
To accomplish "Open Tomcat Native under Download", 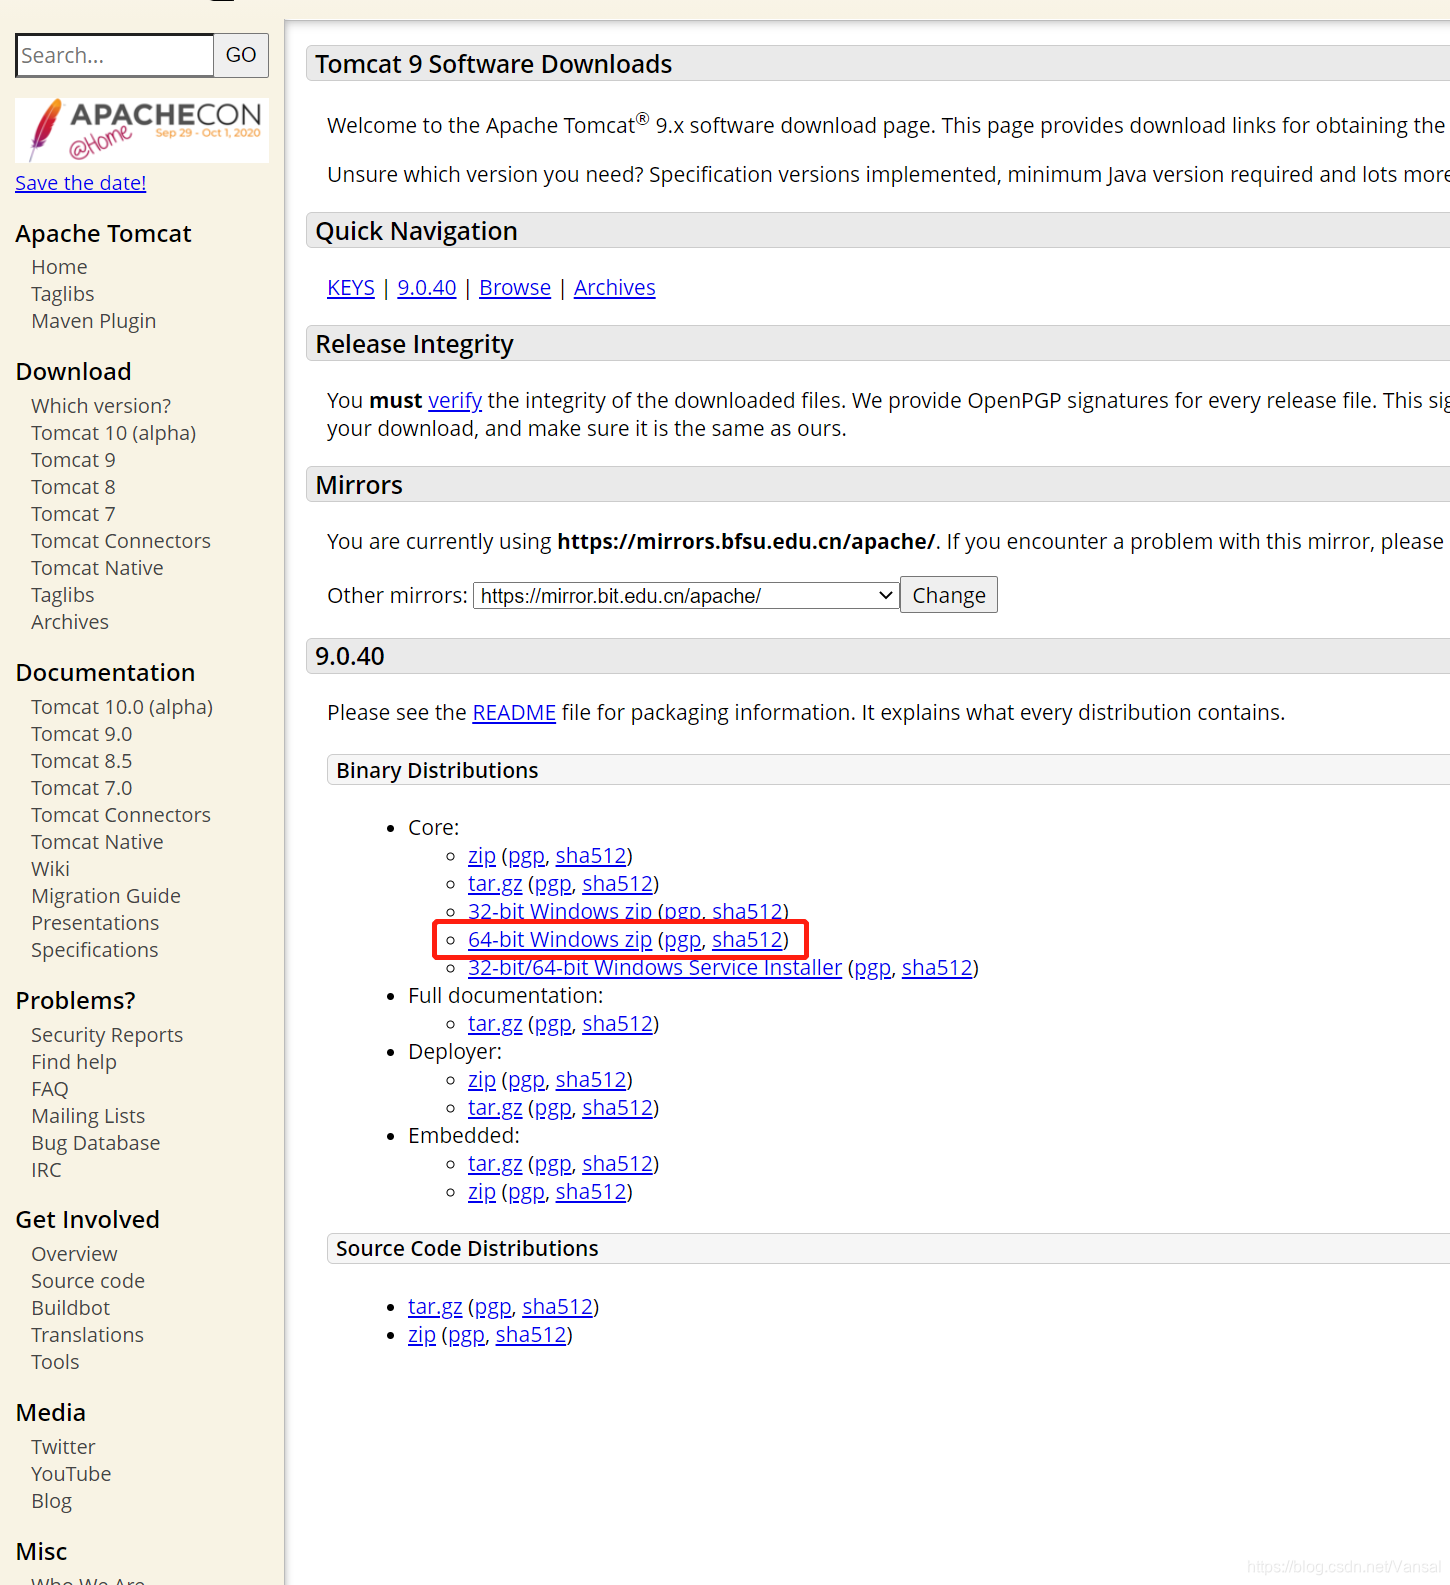I will (x=97, y=568).
